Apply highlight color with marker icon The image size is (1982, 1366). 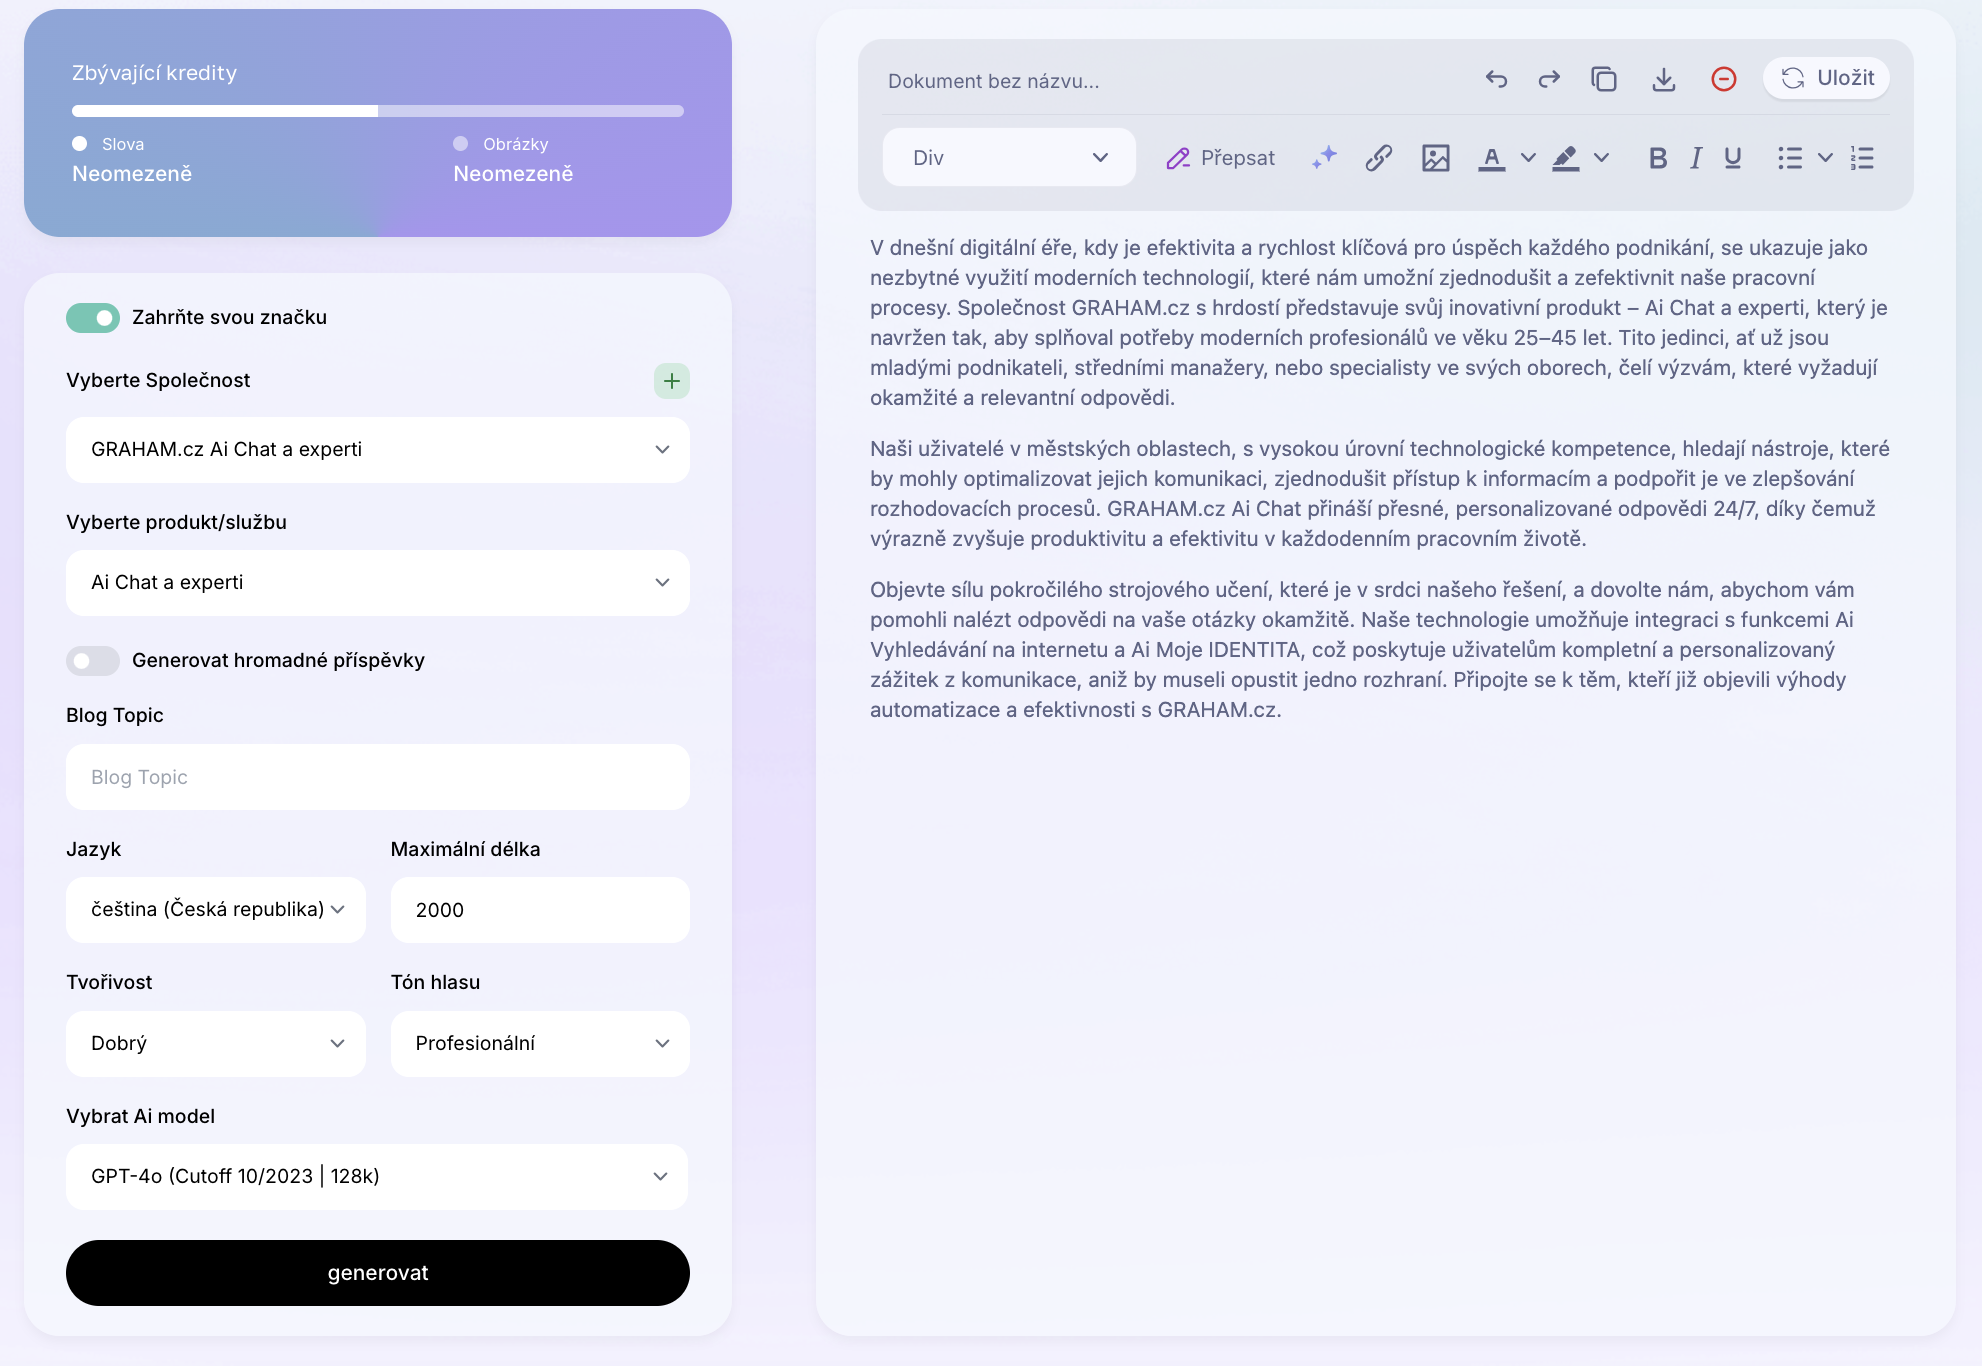(x=1566, y=158)
